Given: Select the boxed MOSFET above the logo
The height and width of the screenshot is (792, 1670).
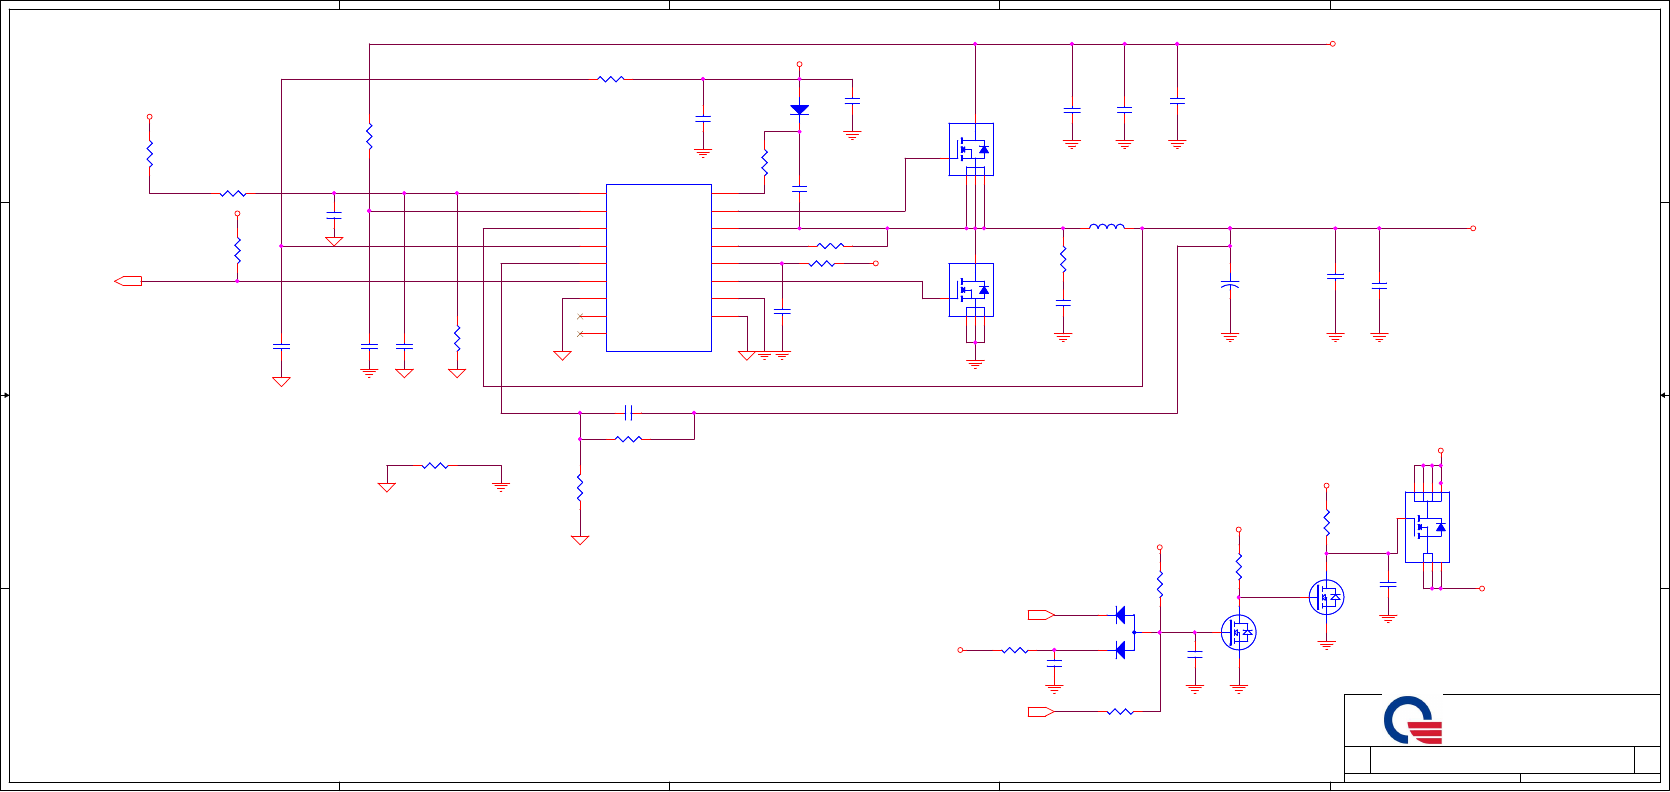Looking at the screenshot, I should (x=1427, y=527).
